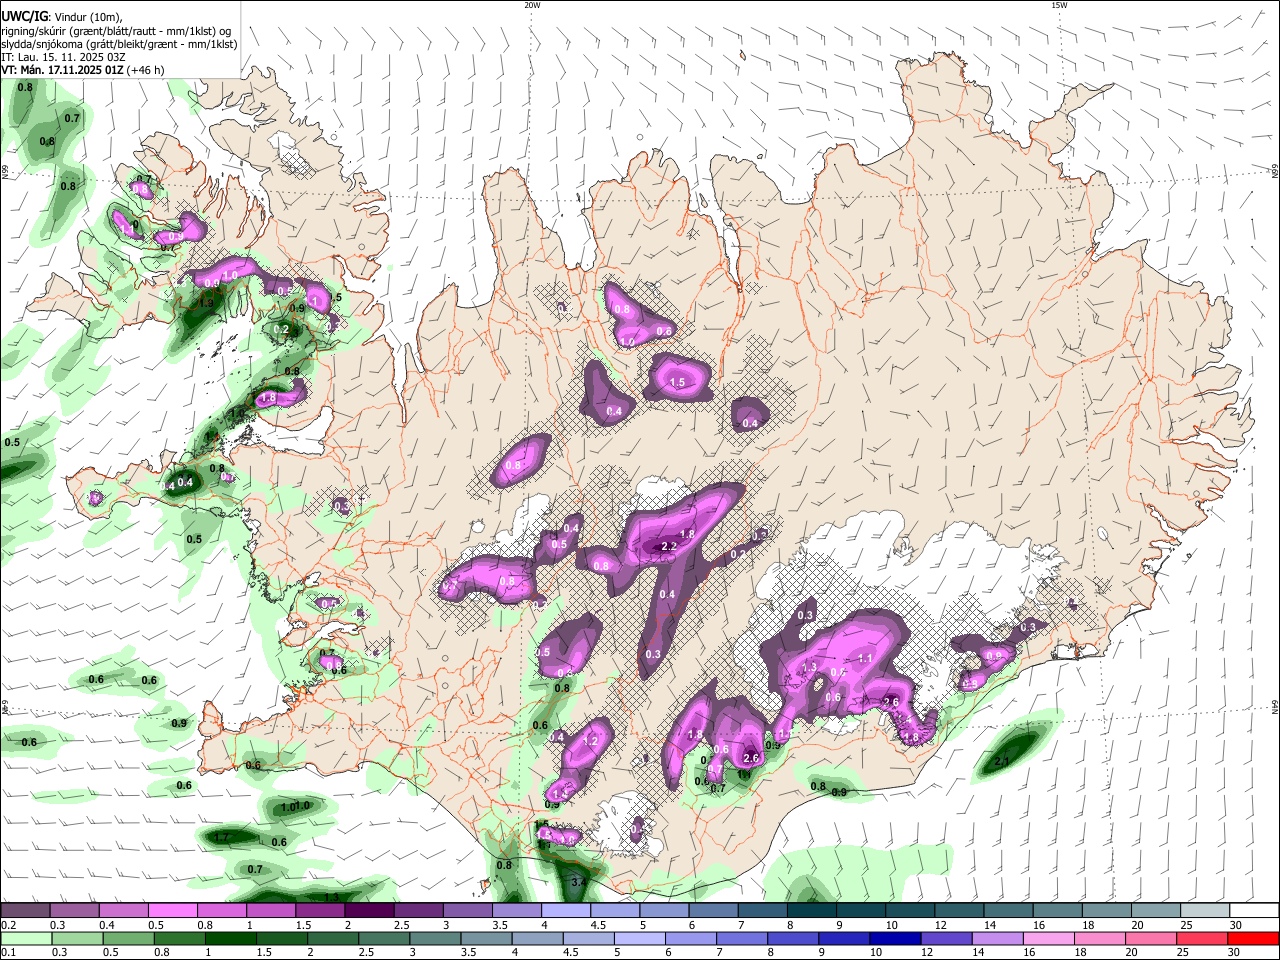Click the 8 blue swatch in lower scale
This screenshot has width=1280, height=960.
click(792, 938)
